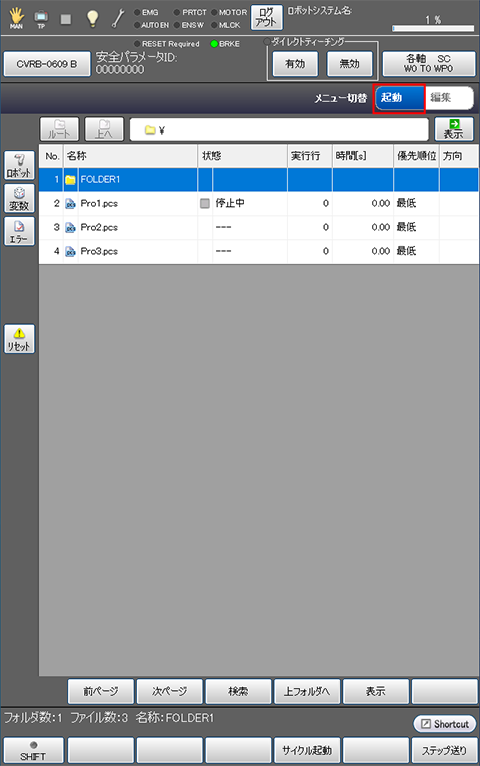The width and height of the screenshot is (480, 766).
Task: Switch menu to 起動 tab
Action: click(x=399, y=98)
